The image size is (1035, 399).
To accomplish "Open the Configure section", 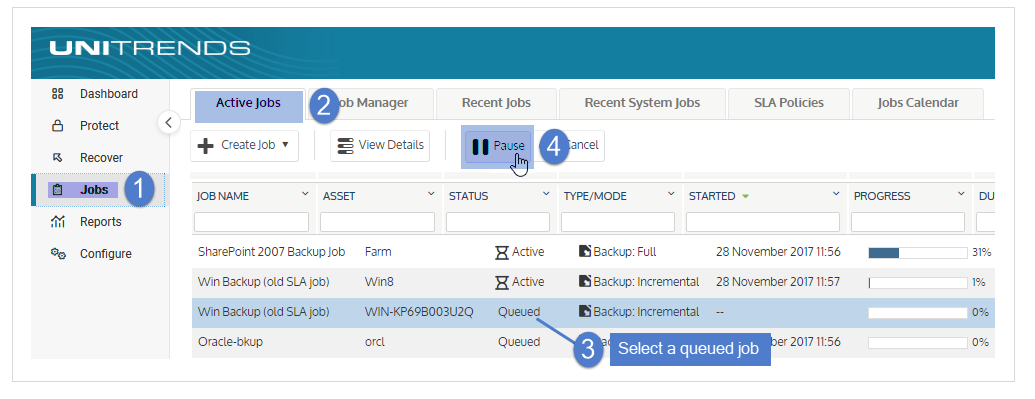I will 106,254.
